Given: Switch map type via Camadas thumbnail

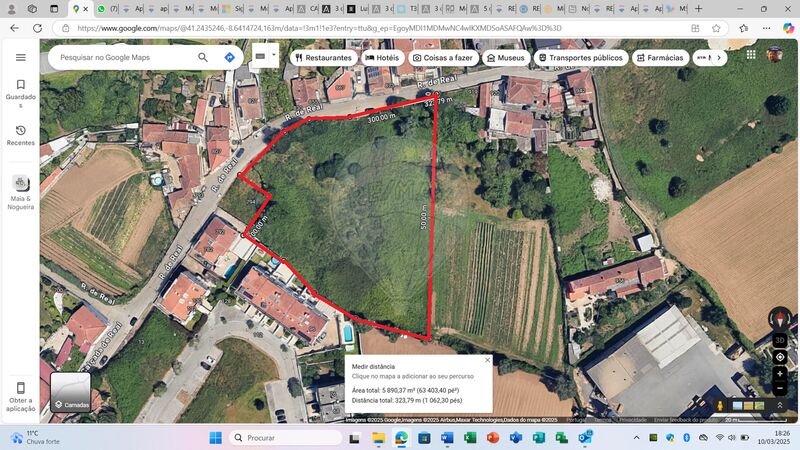Looking at the screenshot, I should click(x=71, y=392).
